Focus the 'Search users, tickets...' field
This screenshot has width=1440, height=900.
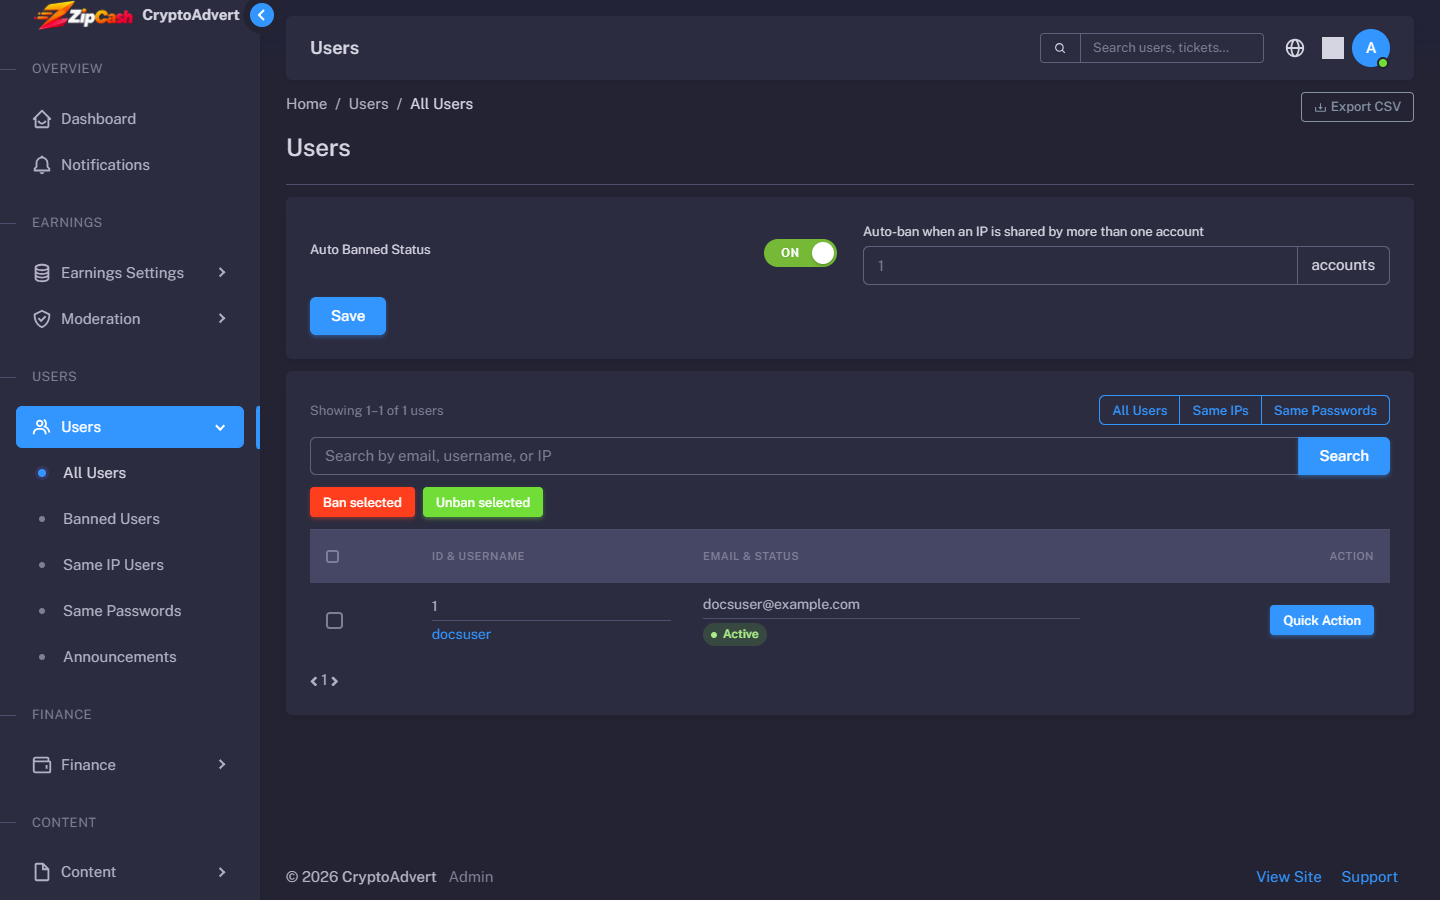tap(1172, 48)
